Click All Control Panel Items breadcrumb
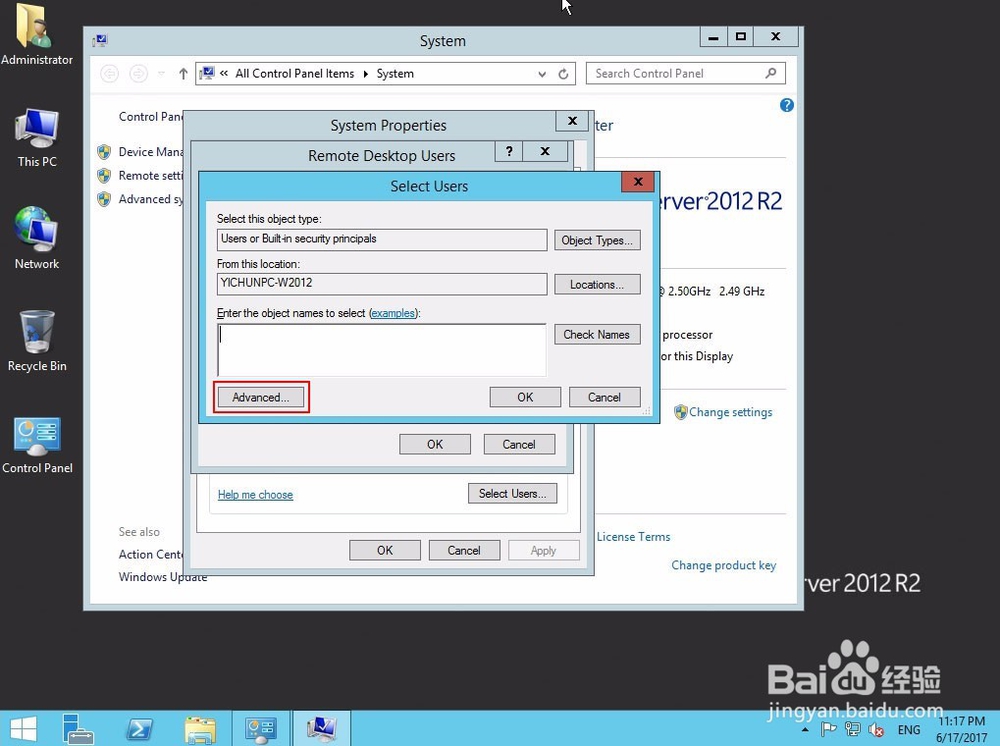 [x=295, y=73]
